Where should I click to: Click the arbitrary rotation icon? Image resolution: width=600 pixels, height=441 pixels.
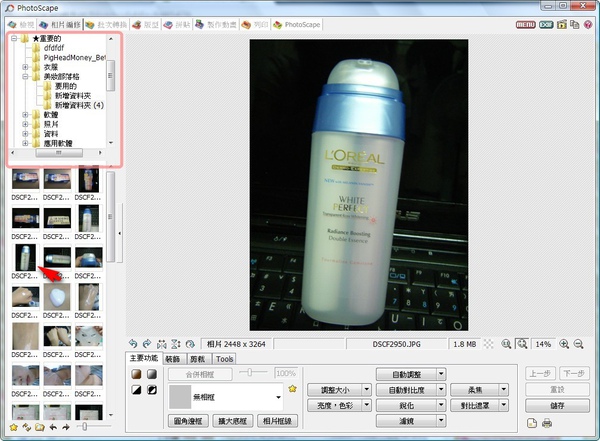tap(190, 344)
